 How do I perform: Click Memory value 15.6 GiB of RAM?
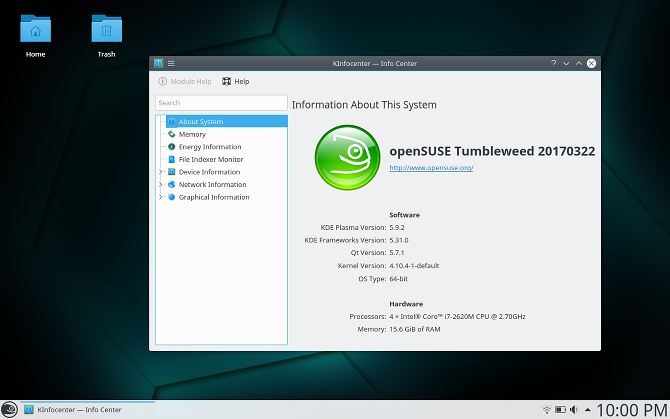414,329
